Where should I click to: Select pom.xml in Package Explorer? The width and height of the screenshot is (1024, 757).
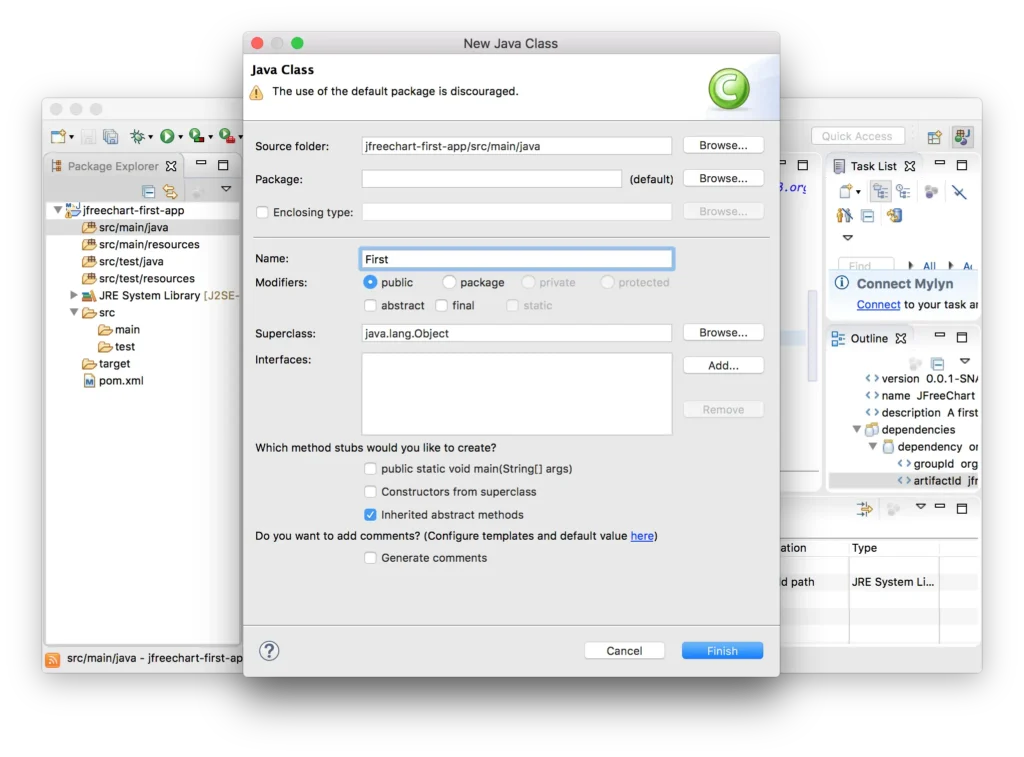[x=120, y=381]
